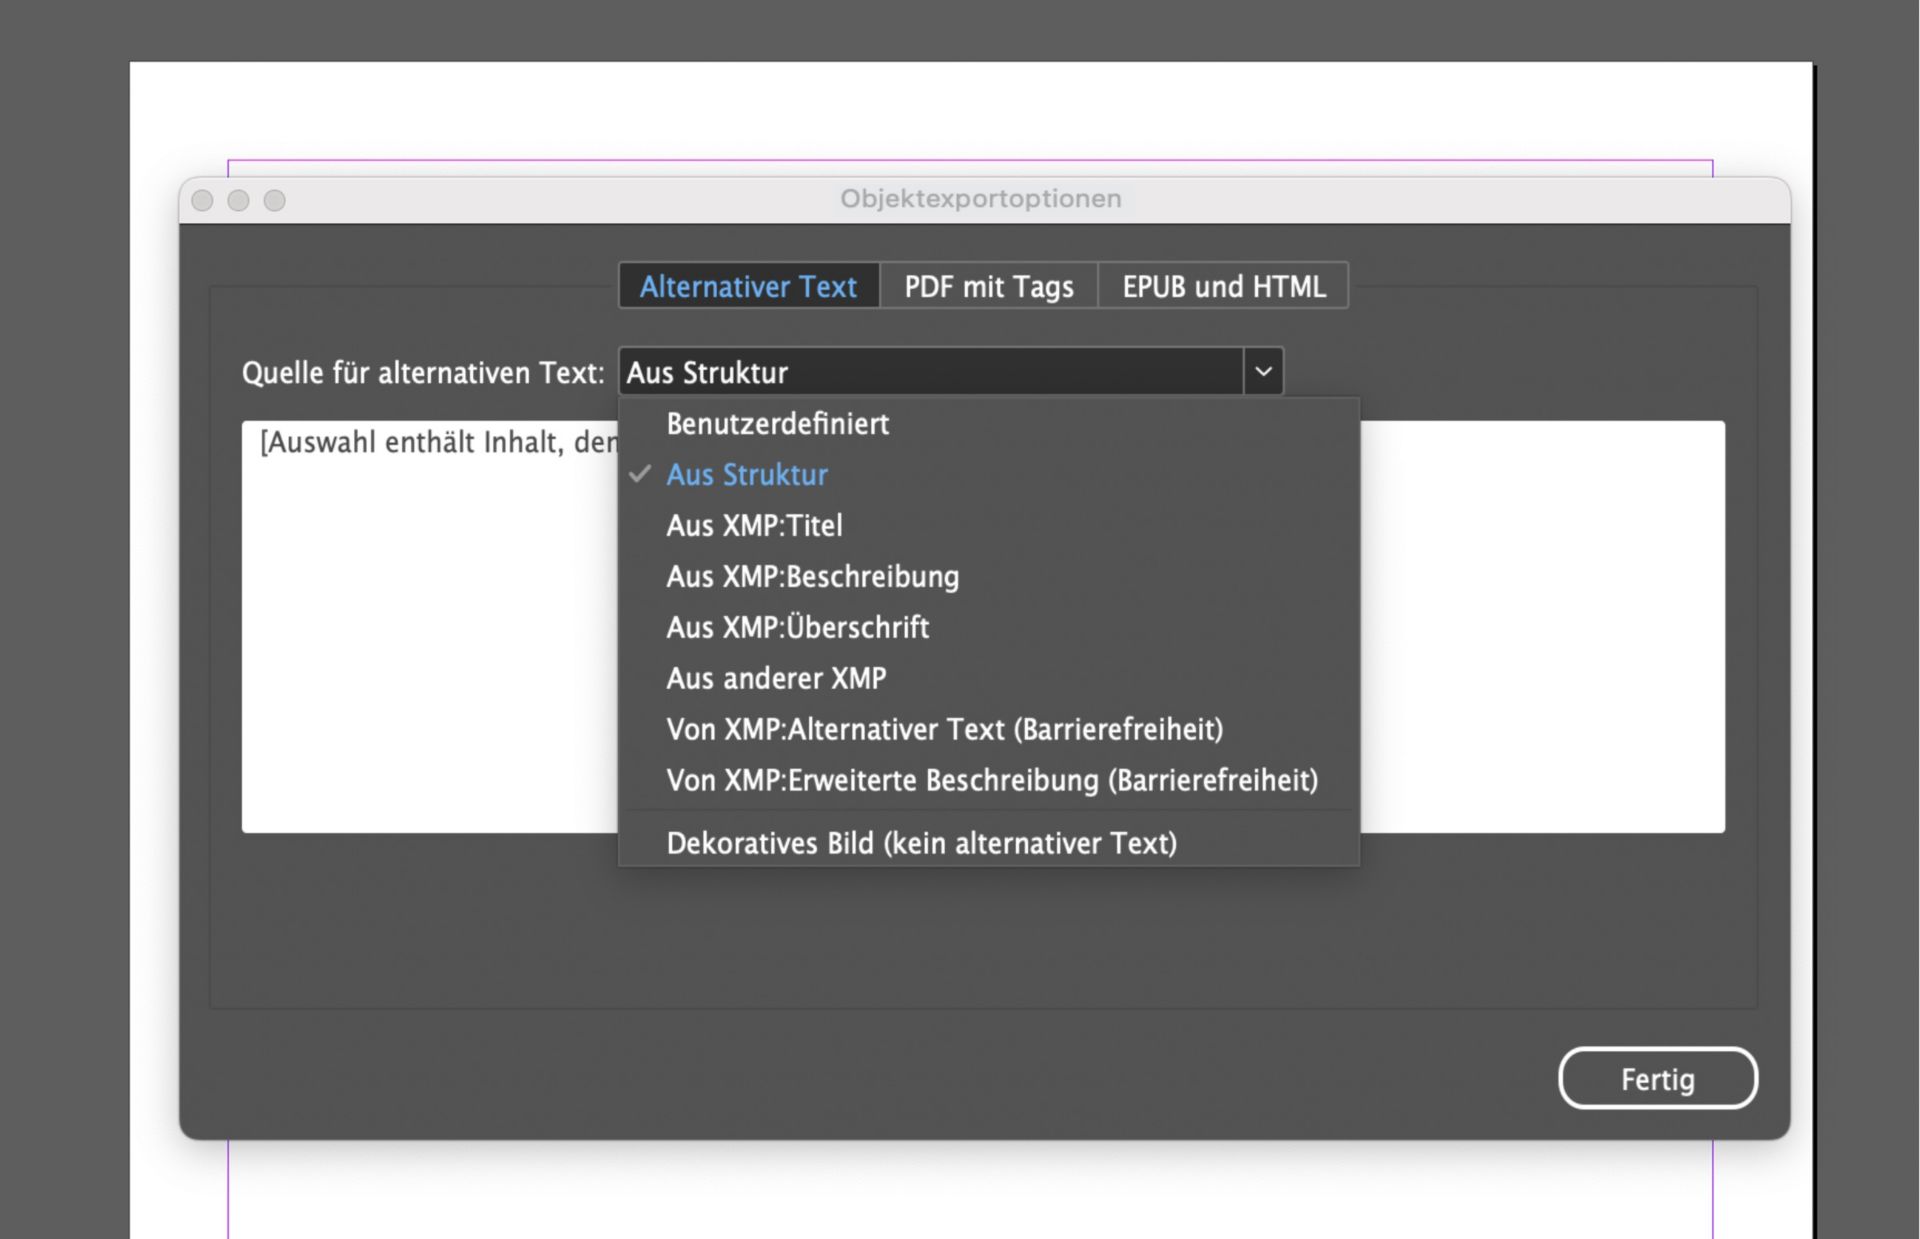Choose Aus XMP:Titel as alt text source
This screenshot has height=1239, width=1920.
coord(755,525)
